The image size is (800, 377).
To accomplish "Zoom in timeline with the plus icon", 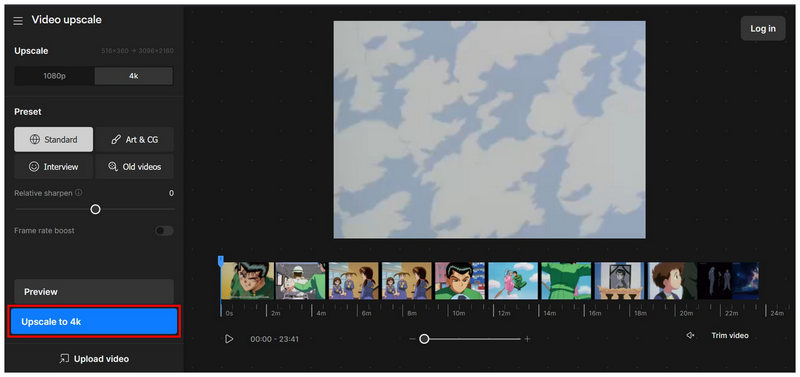I will point(528,339).
